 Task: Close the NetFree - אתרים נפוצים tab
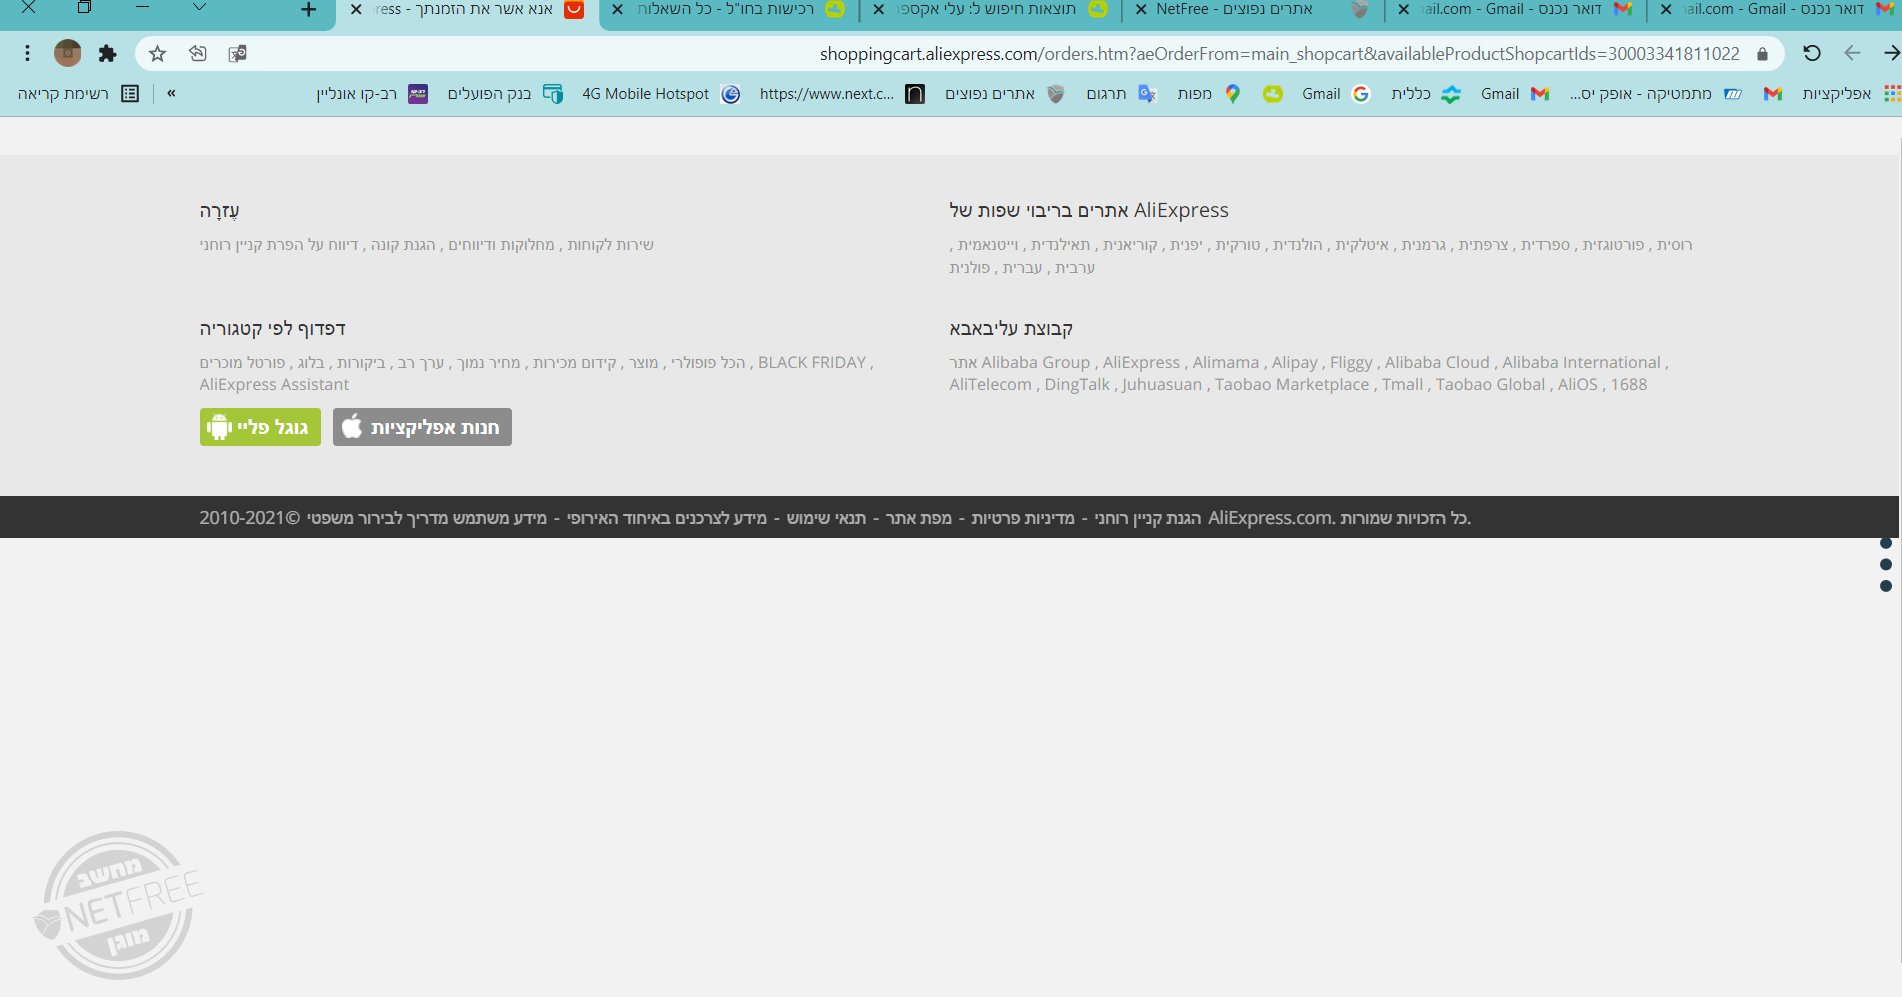point(1141,10)
